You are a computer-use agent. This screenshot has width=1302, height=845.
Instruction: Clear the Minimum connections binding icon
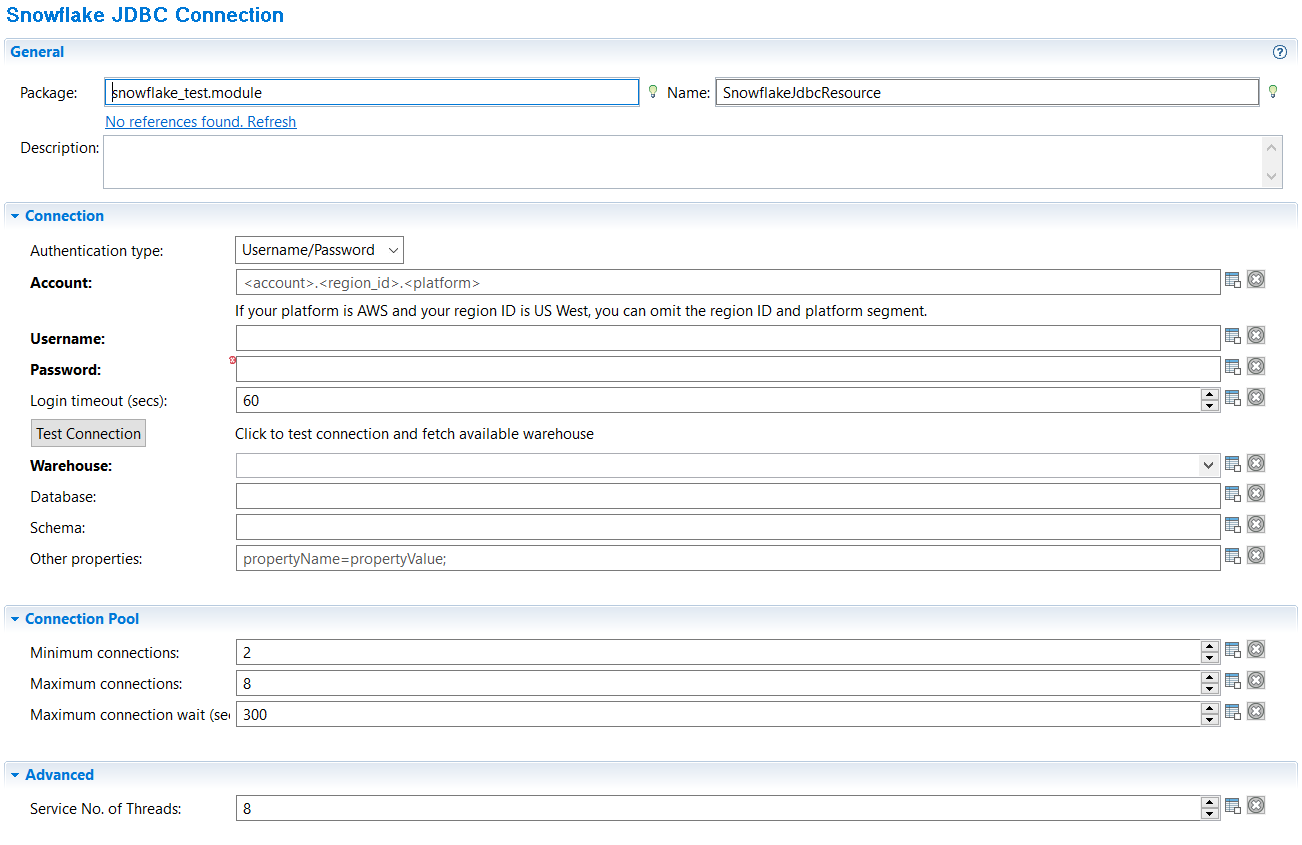tap(1256, 649)
